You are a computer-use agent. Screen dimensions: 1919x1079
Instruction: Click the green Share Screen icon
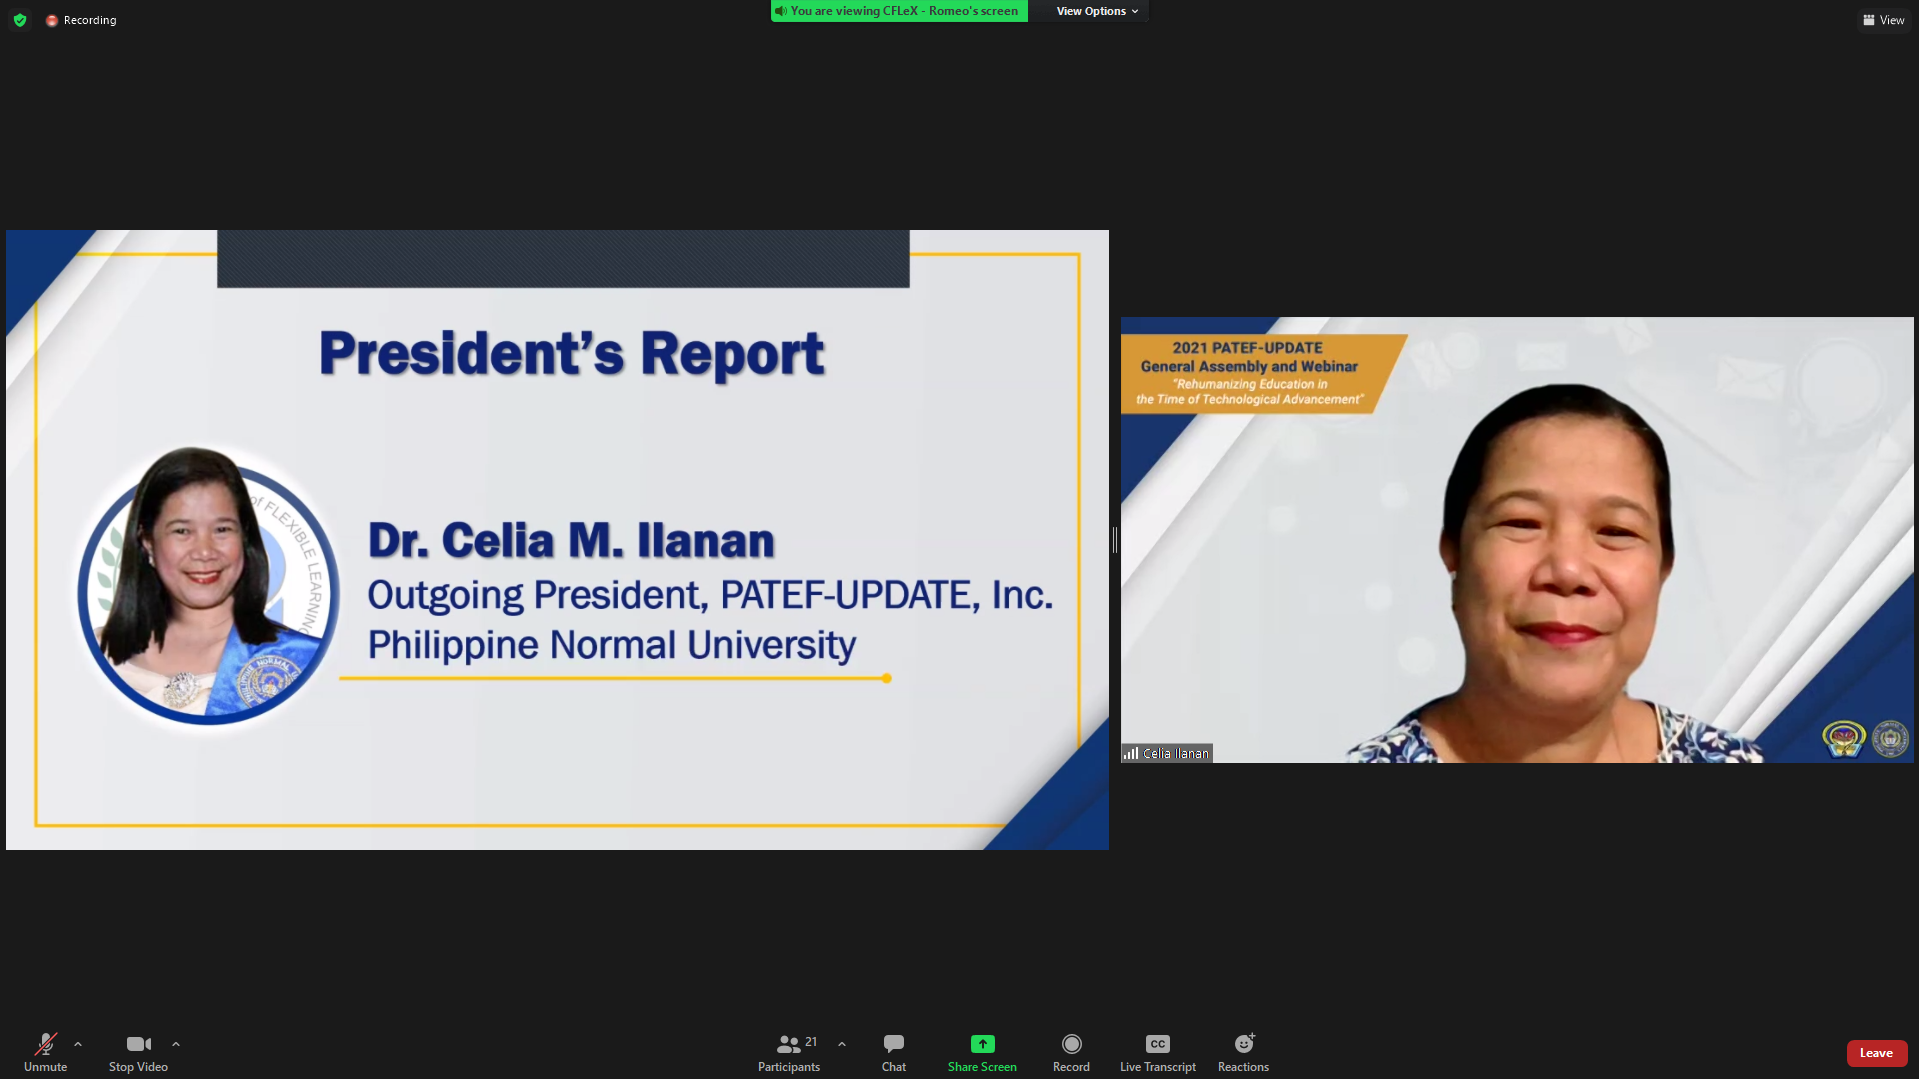pos(982,1044)
